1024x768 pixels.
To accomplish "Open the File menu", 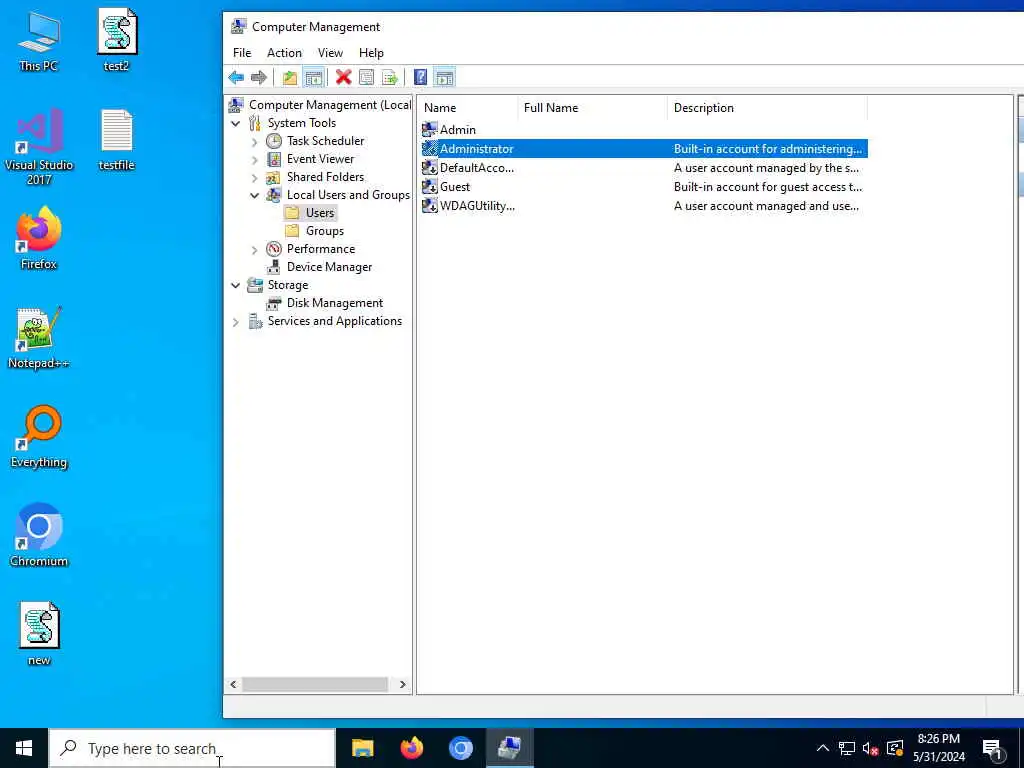I will (242, 53).
